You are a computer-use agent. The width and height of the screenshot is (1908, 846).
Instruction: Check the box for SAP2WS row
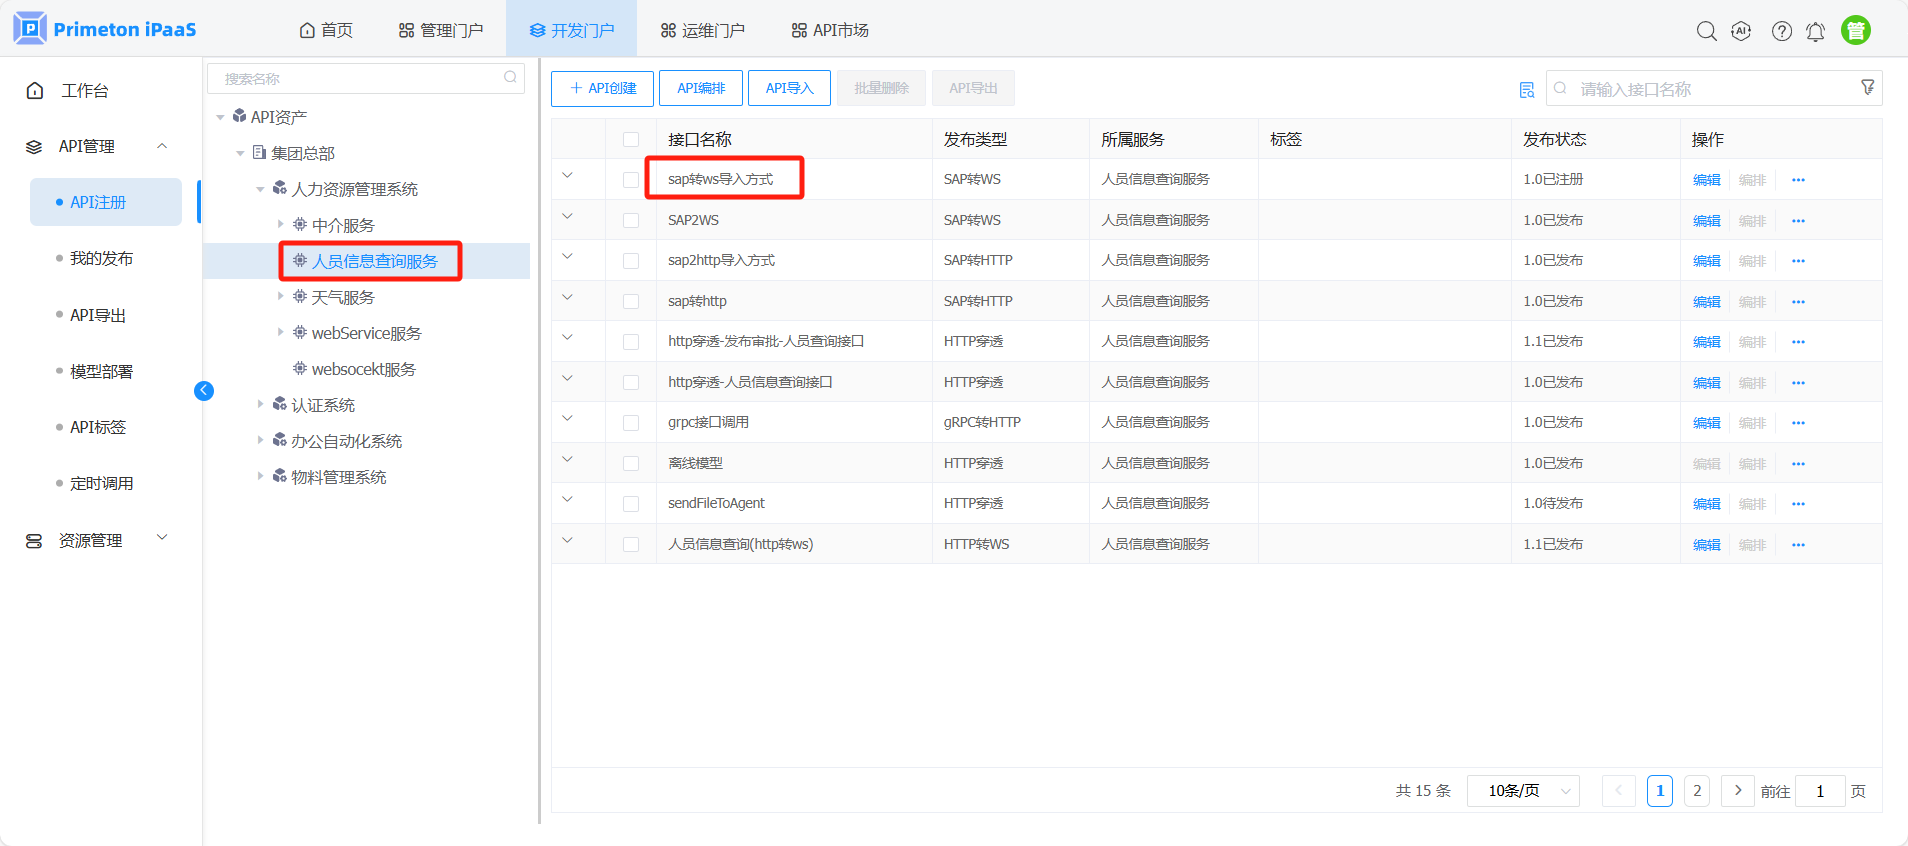click(x=631, y=221)
